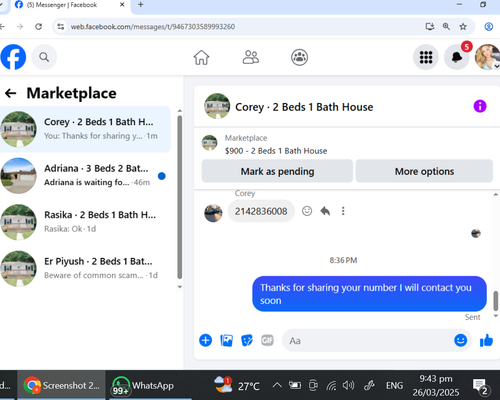
Task: Open the blue plus more actions icon
Action: (x=205, y=340)
